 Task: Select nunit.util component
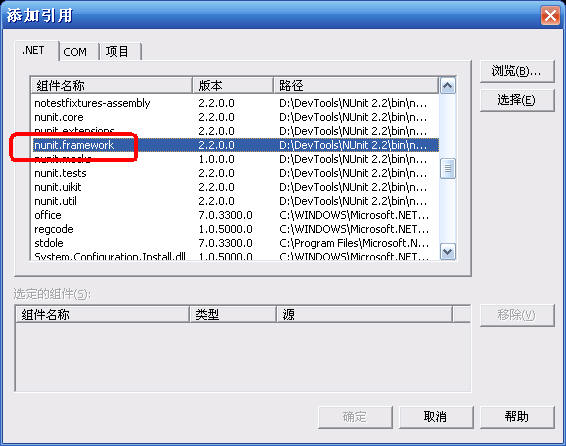pyautogui.click(x=235, y=201)
